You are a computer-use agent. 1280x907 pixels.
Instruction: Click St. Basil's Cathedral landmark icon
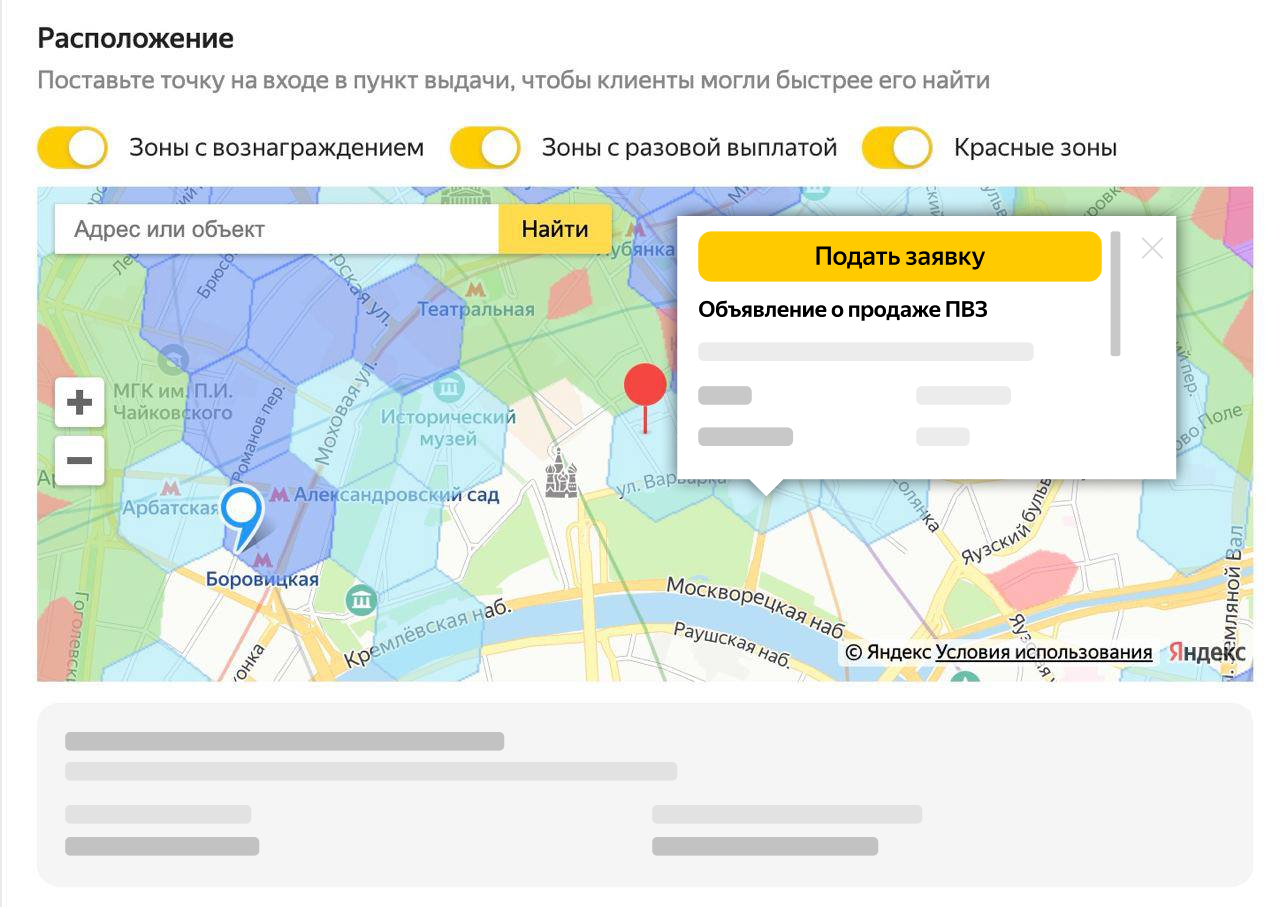[x=561, y=473]
